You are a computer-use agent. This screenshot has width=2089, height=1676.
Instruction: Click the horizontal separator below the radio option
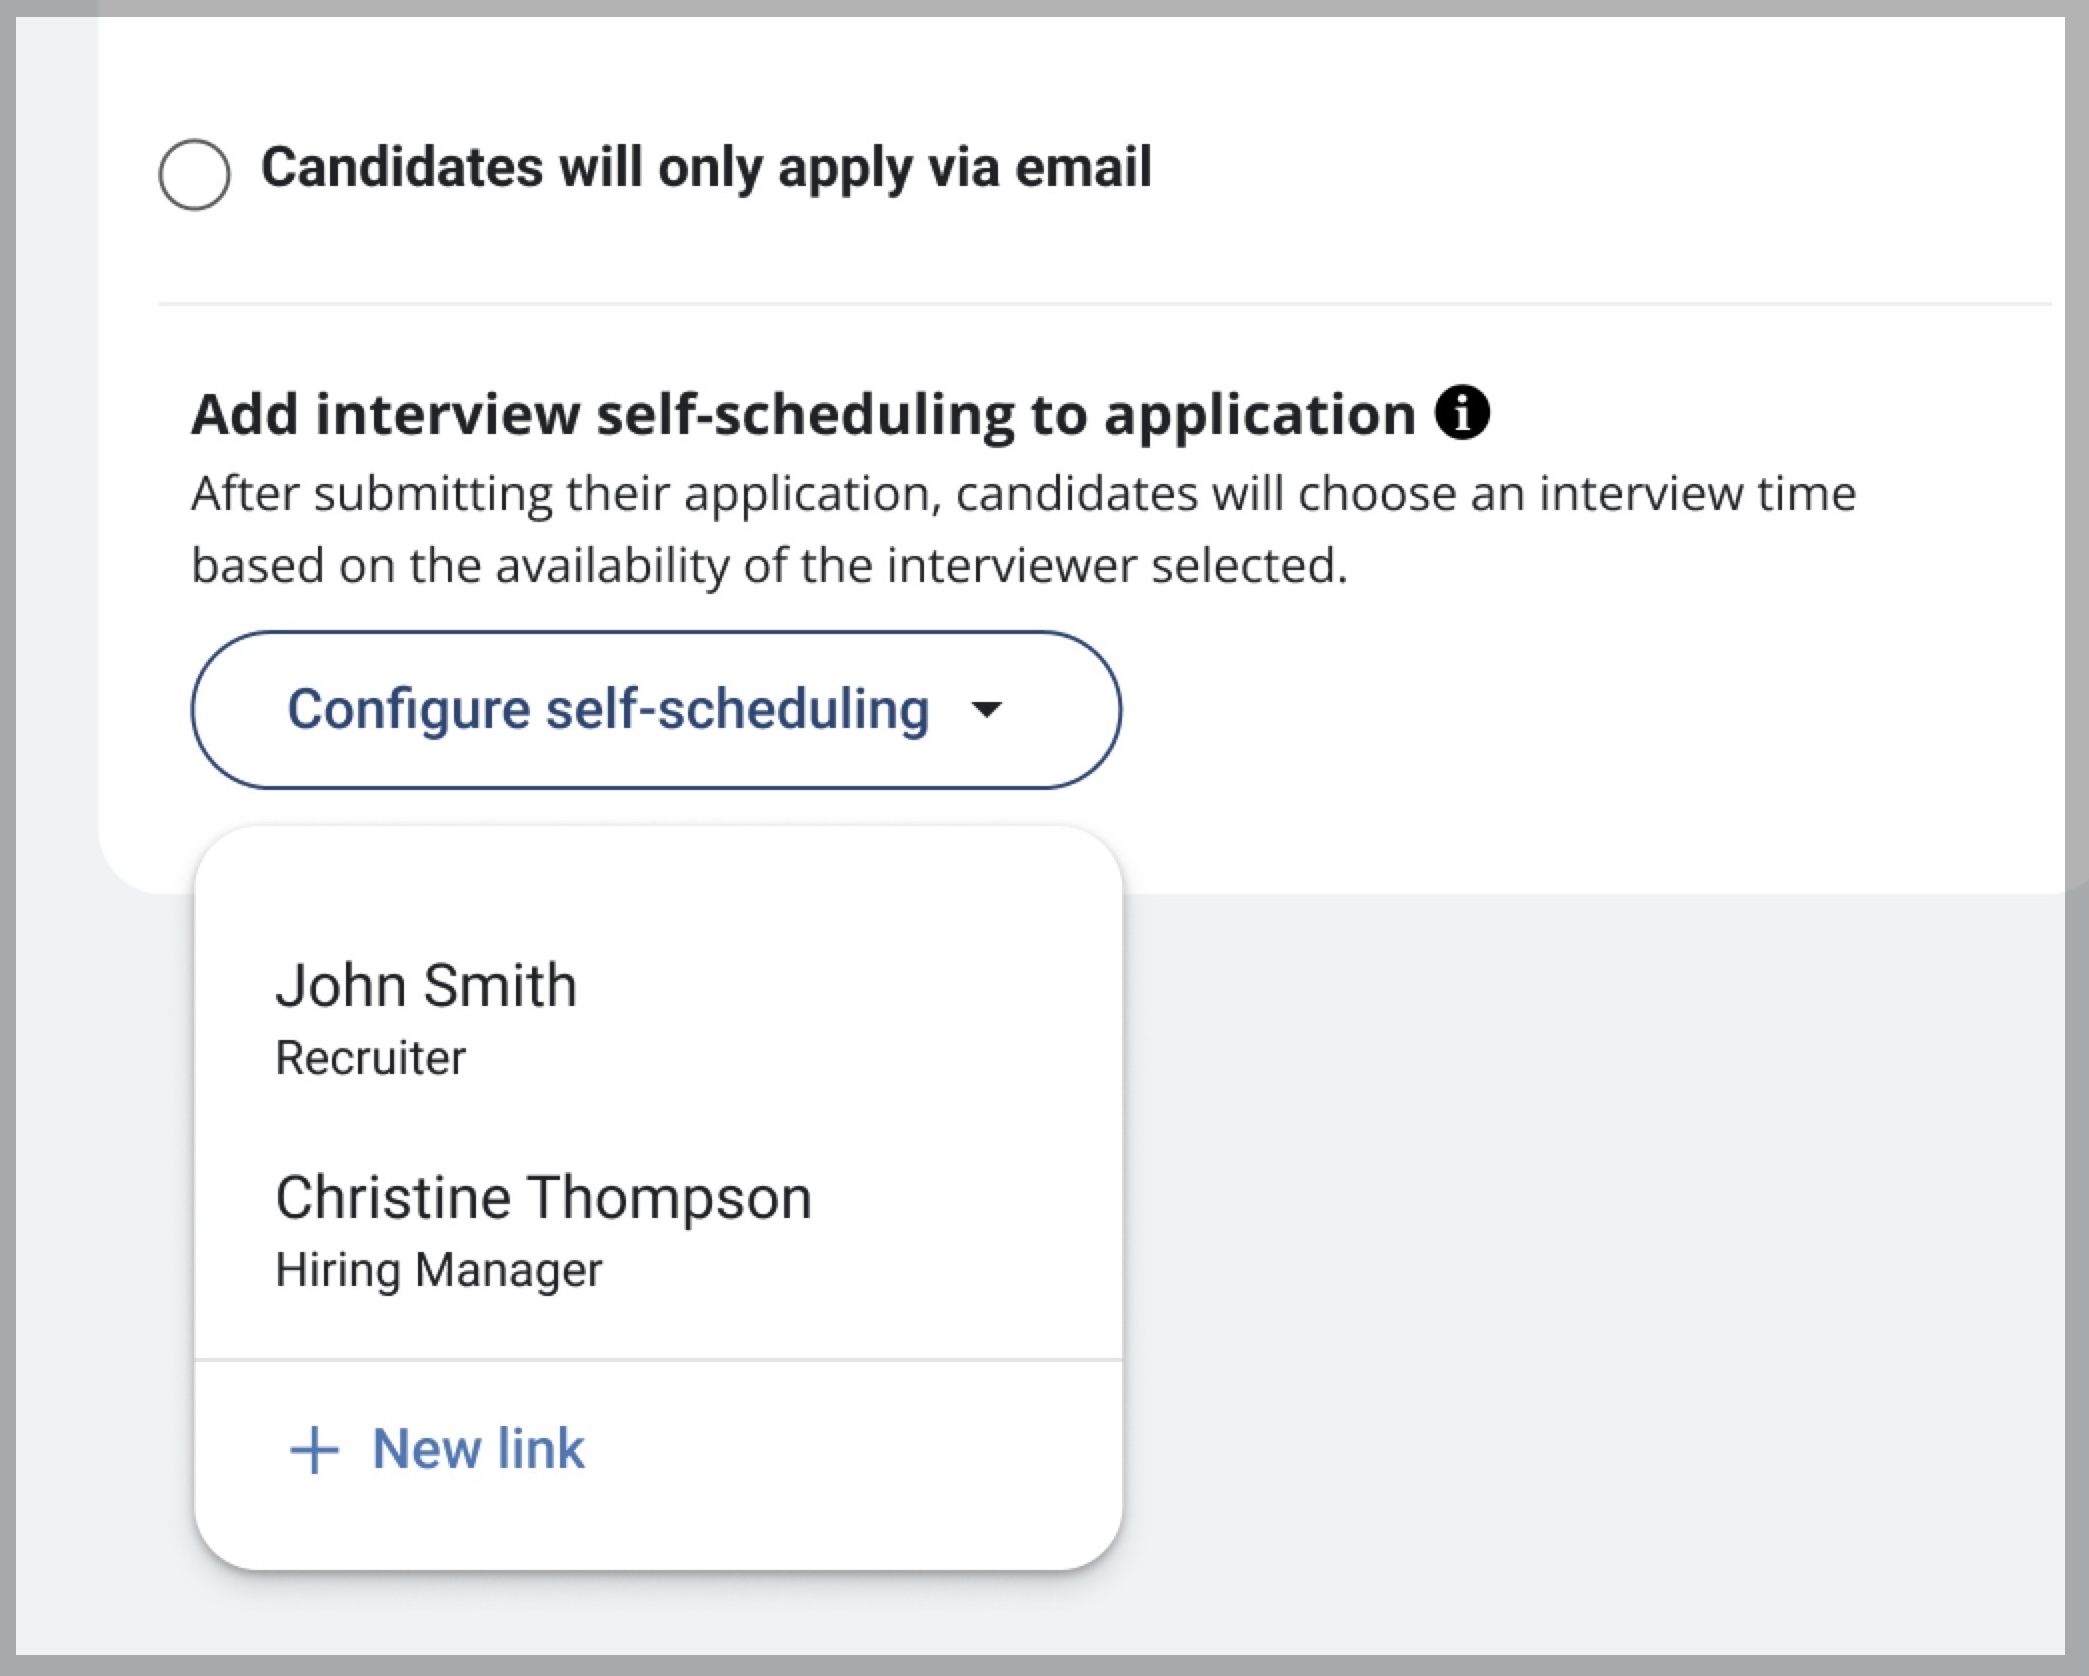(x=1105, y=303)
